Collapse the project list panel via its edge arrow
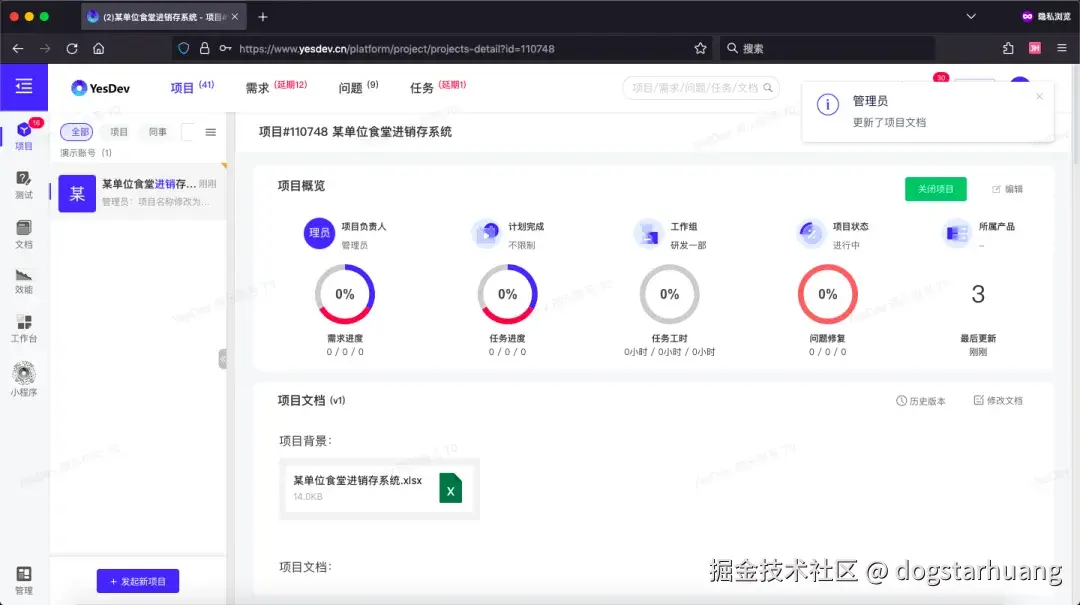 pos(224,358)
